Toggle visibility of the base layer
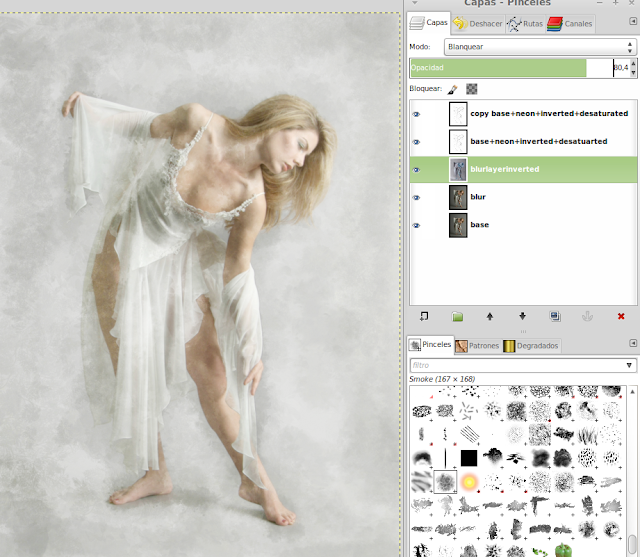640x557 pixels. click(x=417, y=226)
